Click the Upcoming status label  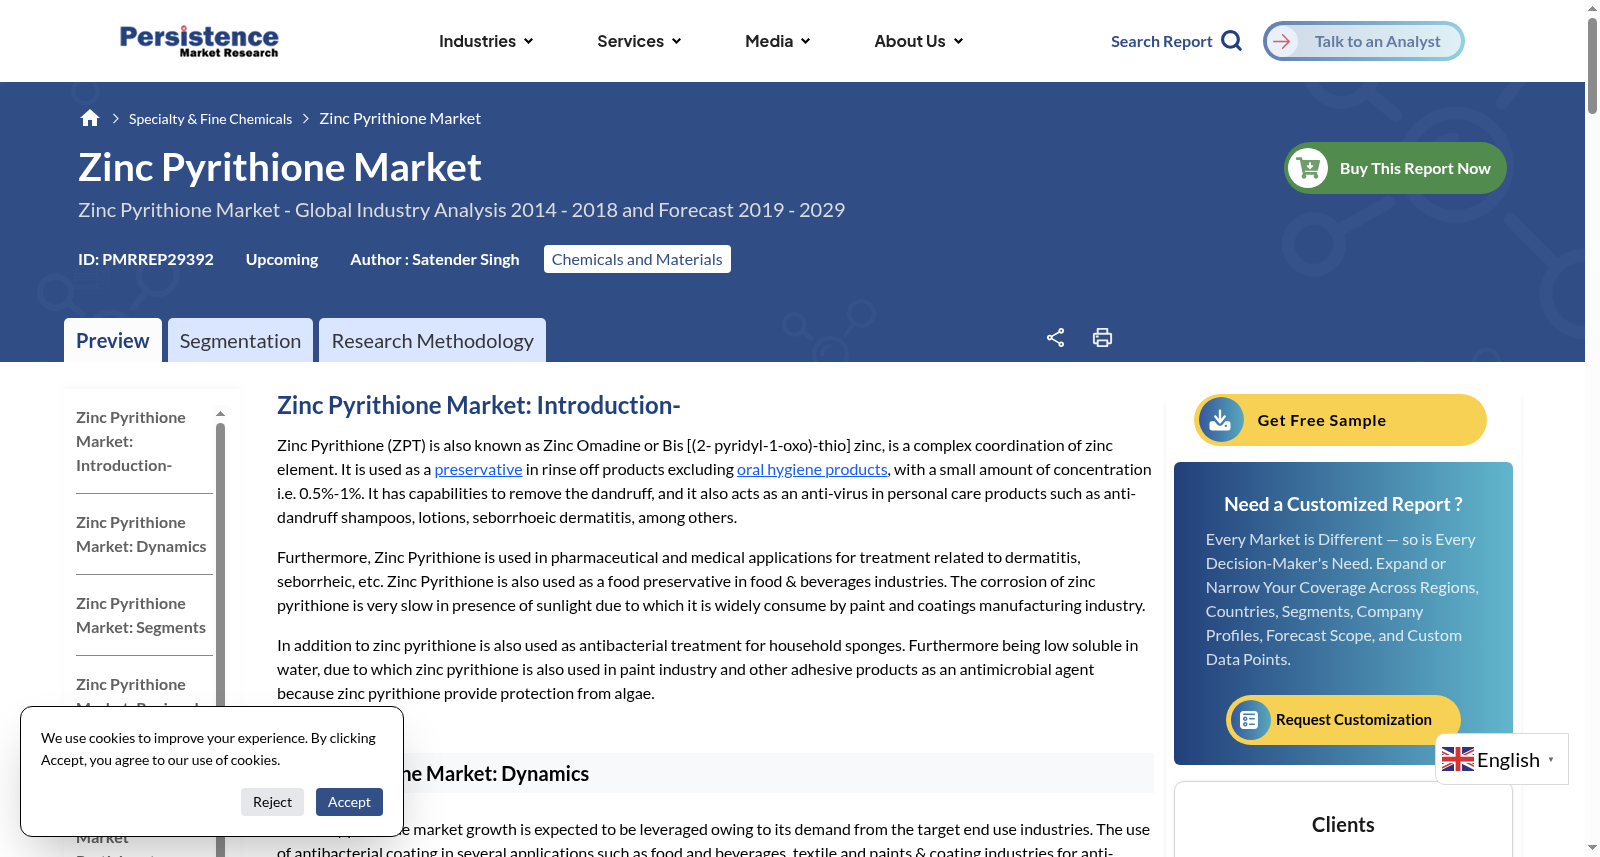282,259
